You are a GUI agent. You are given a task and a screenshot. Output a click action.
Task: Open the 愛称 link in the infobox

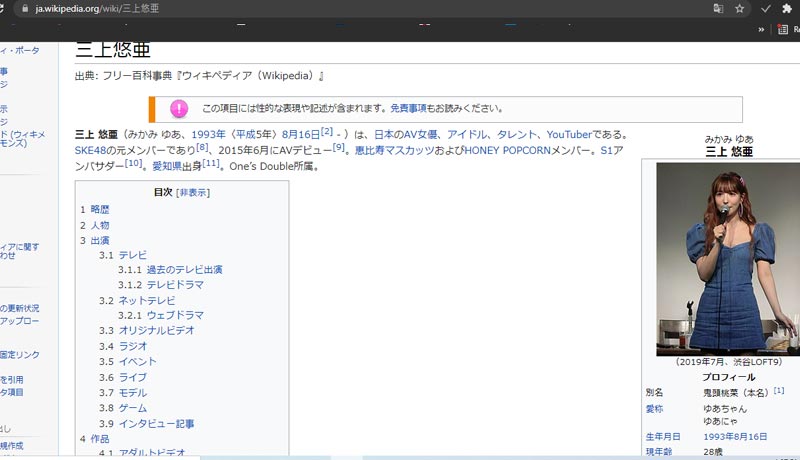654,409
